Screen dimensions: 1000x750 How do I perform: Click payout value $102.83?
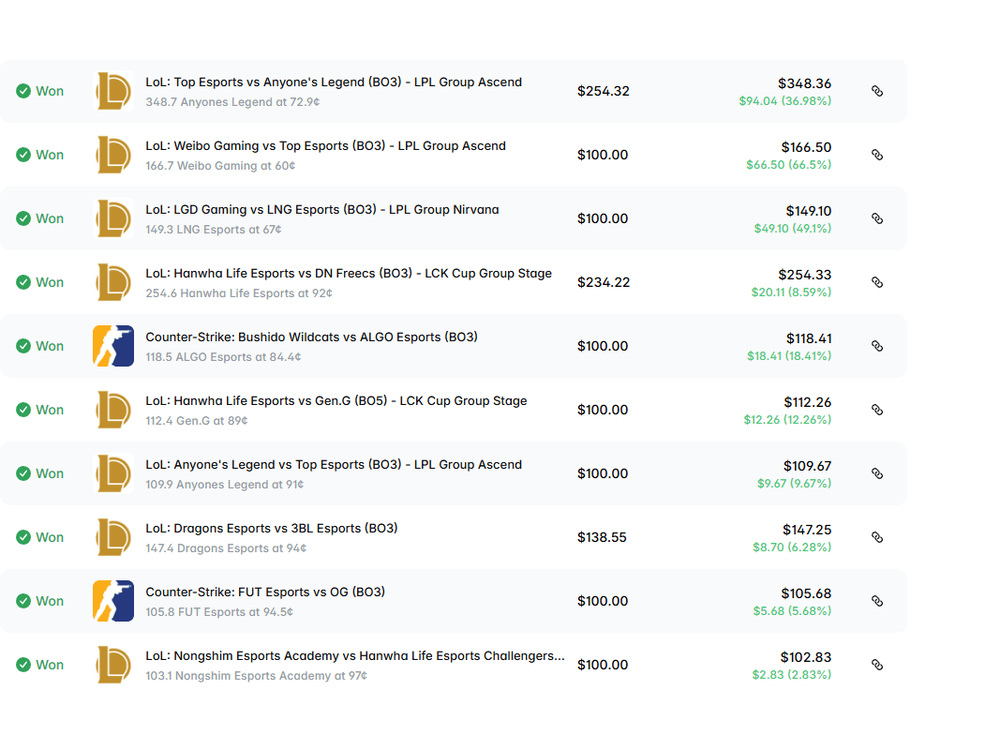click(x=806, y=658)
